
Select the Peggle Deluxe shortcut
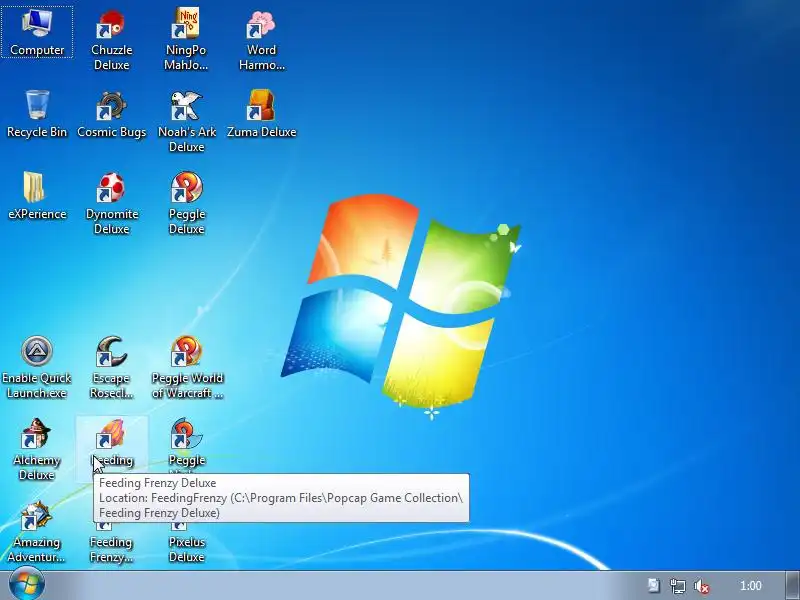pyautogui.click(x=187, y=203)
